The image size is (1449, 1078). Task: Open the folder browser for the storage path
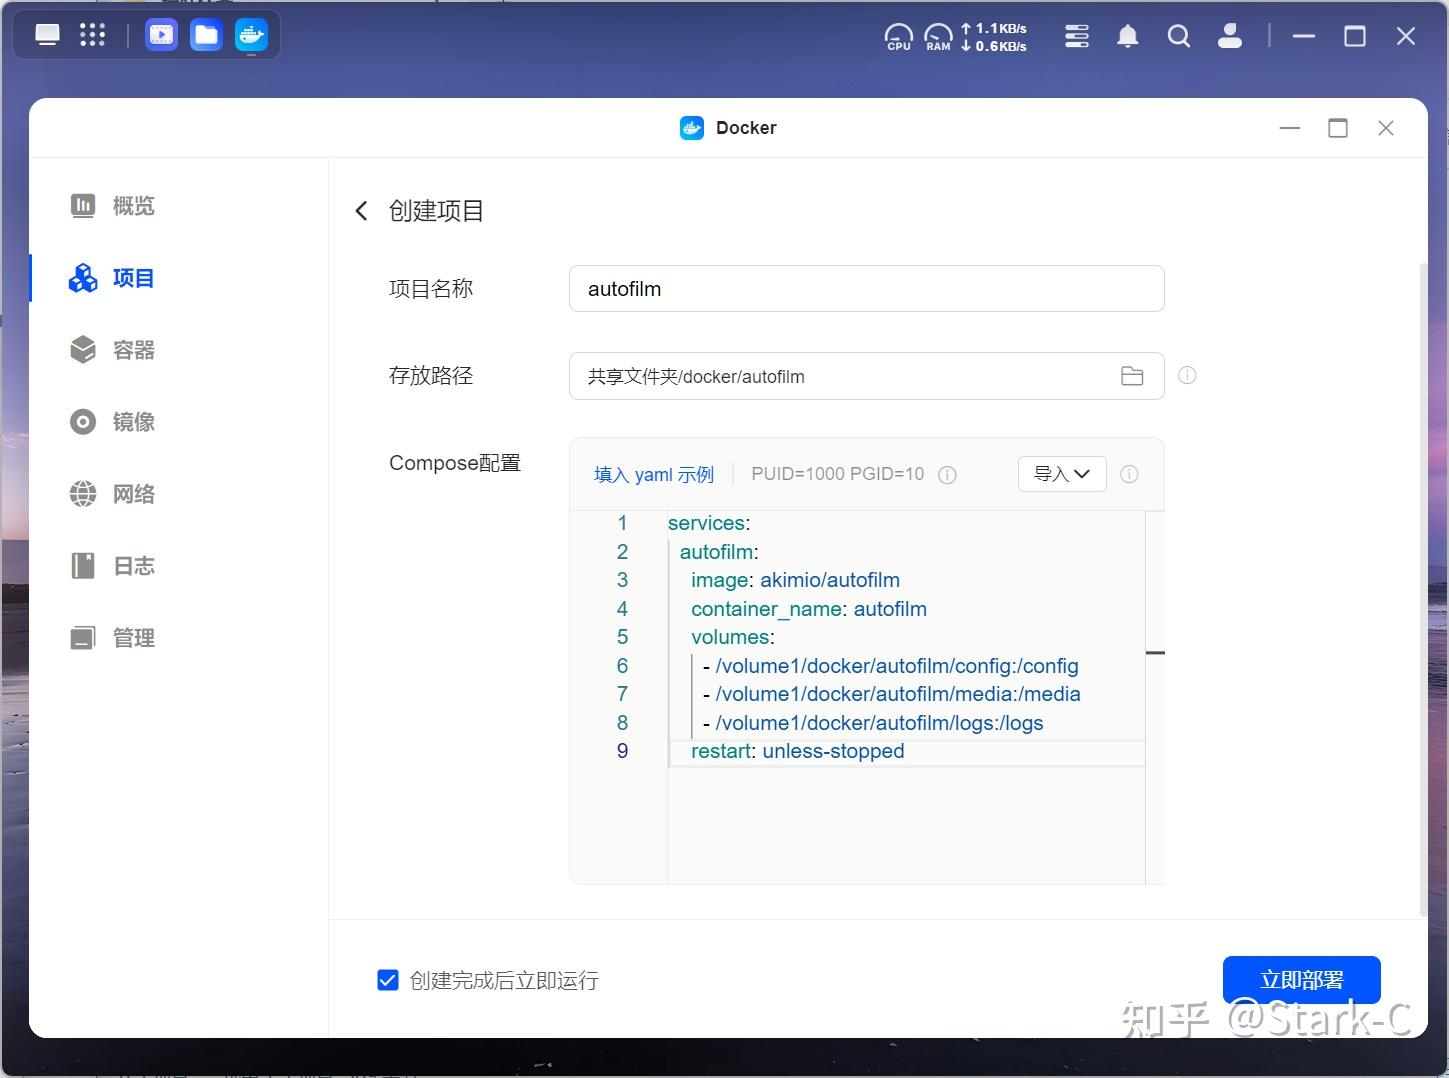pyautogui.click(x=1132, y=376)
